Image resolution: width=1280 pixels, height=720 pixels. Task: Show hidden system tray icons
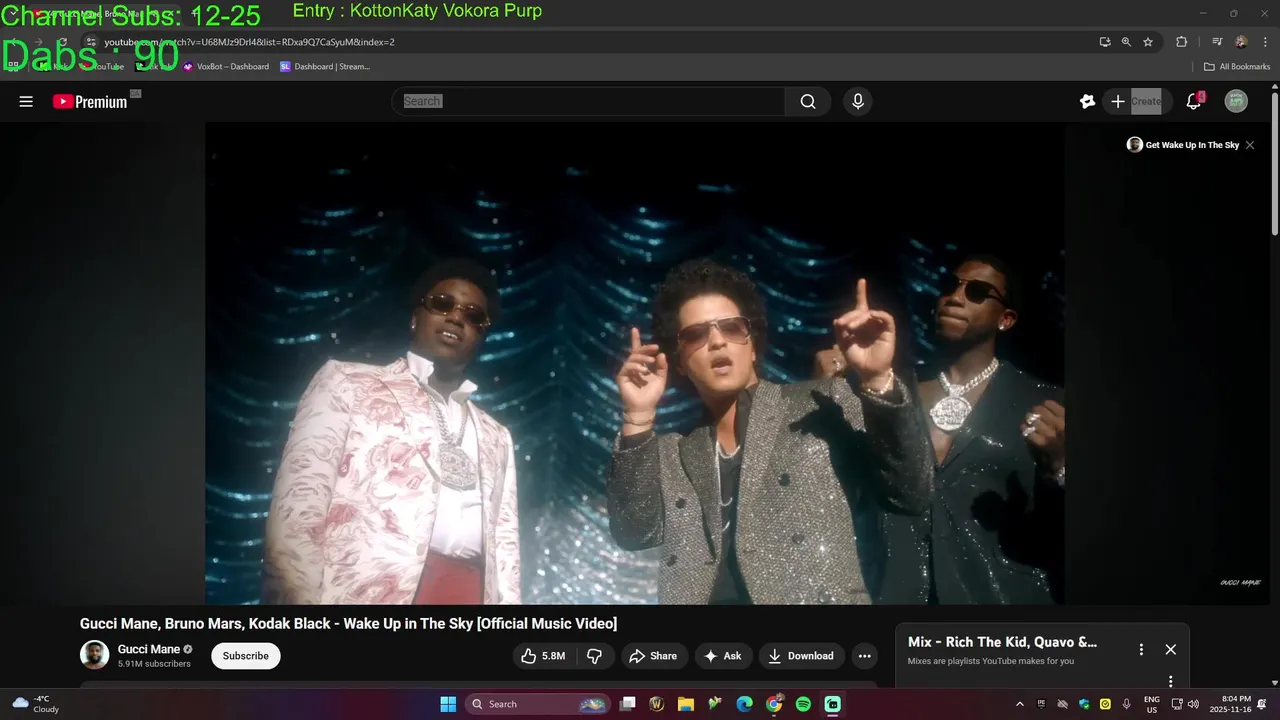[1020, 704]
